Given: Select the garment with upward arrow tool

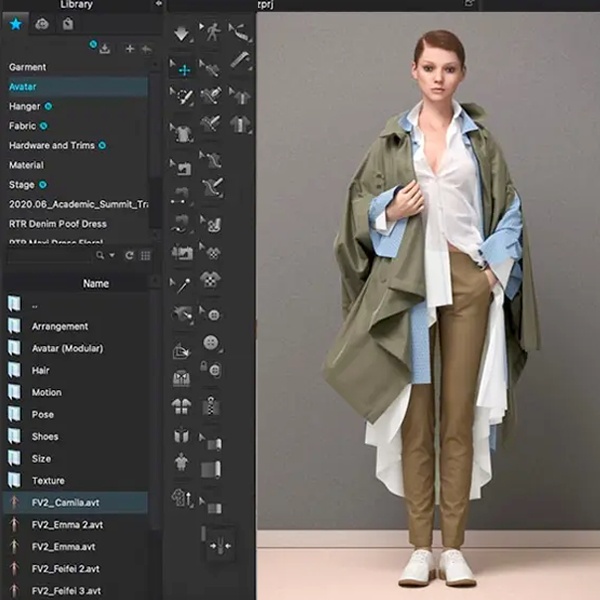Looking at the screenshot, I should pyautogui.click(x=182, y=497).
